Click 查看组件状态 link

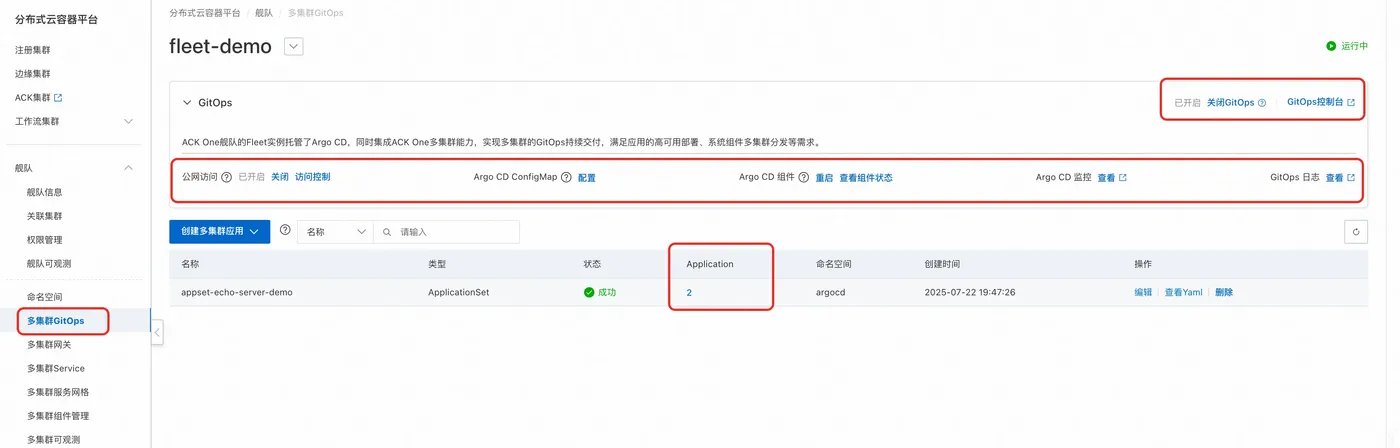click(x=866, y=177)
